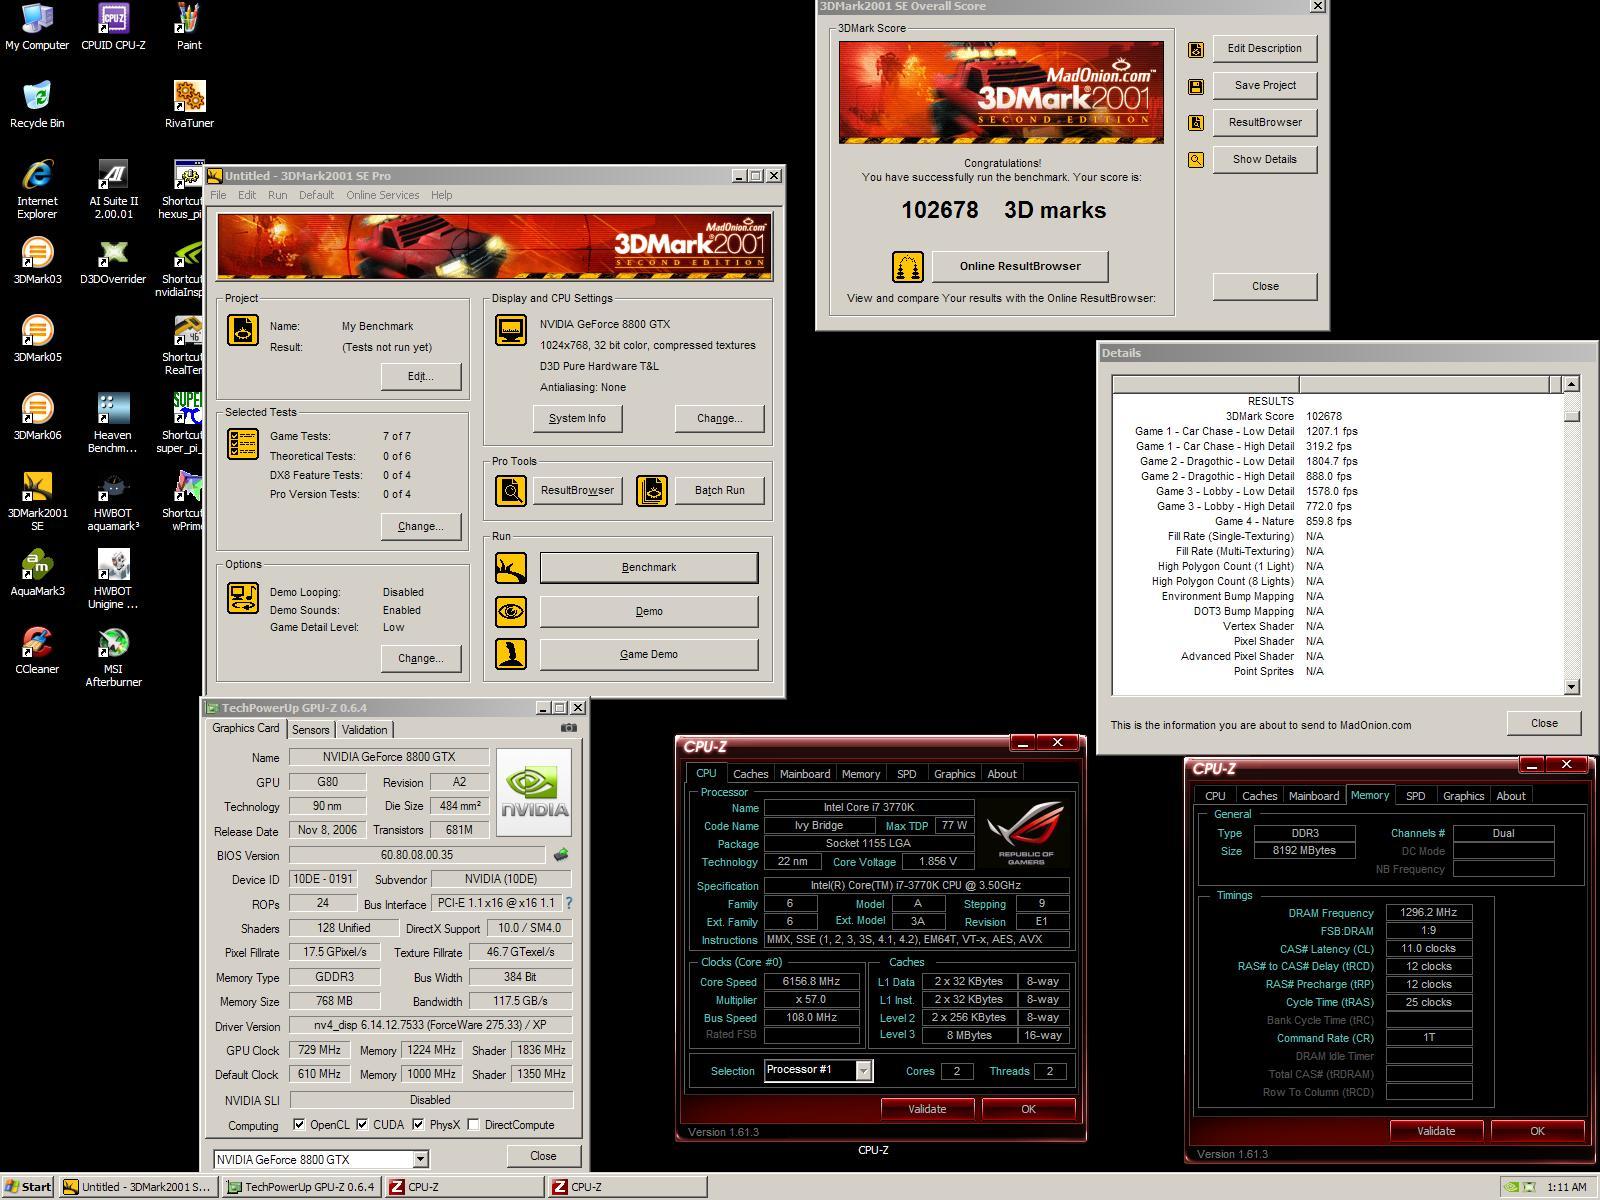Click the joystick icon beside Game Demo
This screenshot has height=1200, width=1600.
[x=511, y=654]
